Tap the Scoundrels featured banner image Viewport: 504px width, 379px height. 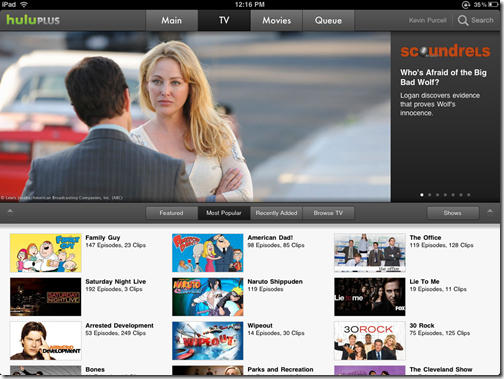(195, 117)
